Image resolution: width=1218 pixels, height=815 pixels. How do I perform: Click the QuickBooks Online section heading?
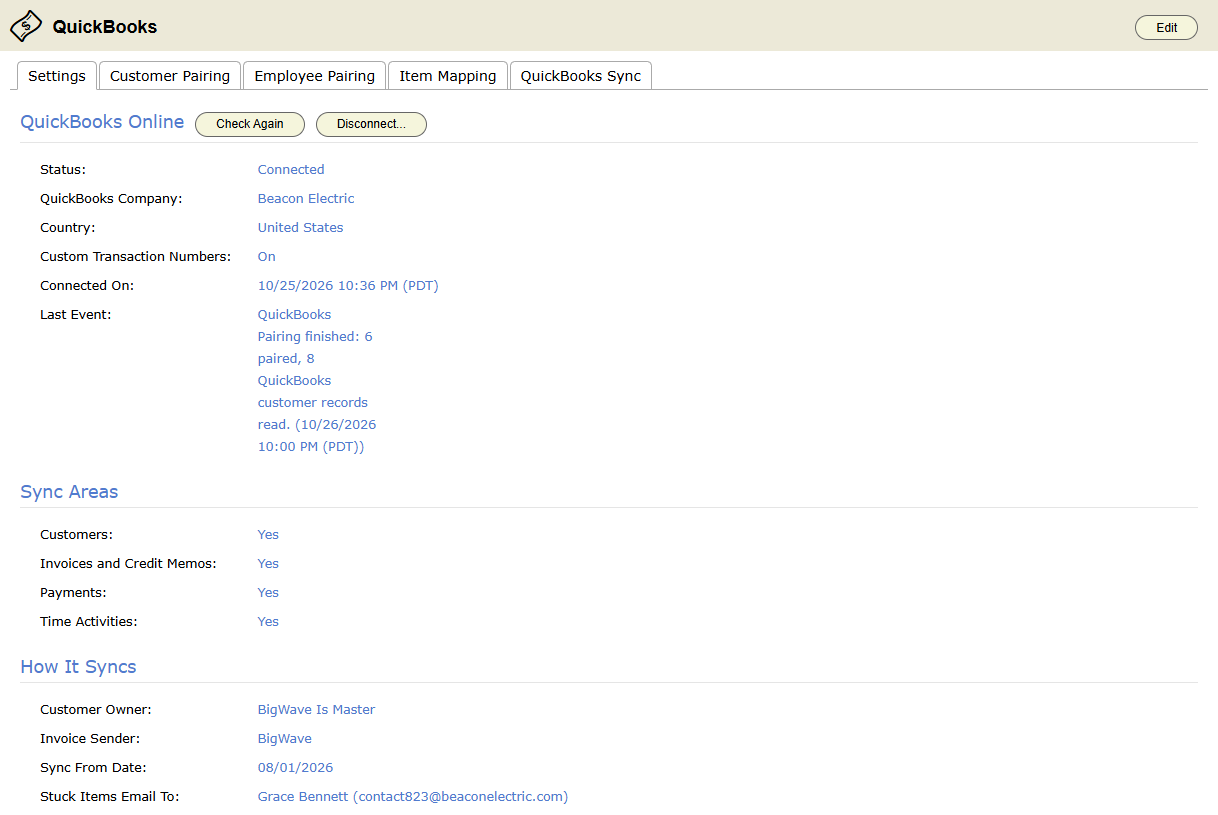point(102,122)
